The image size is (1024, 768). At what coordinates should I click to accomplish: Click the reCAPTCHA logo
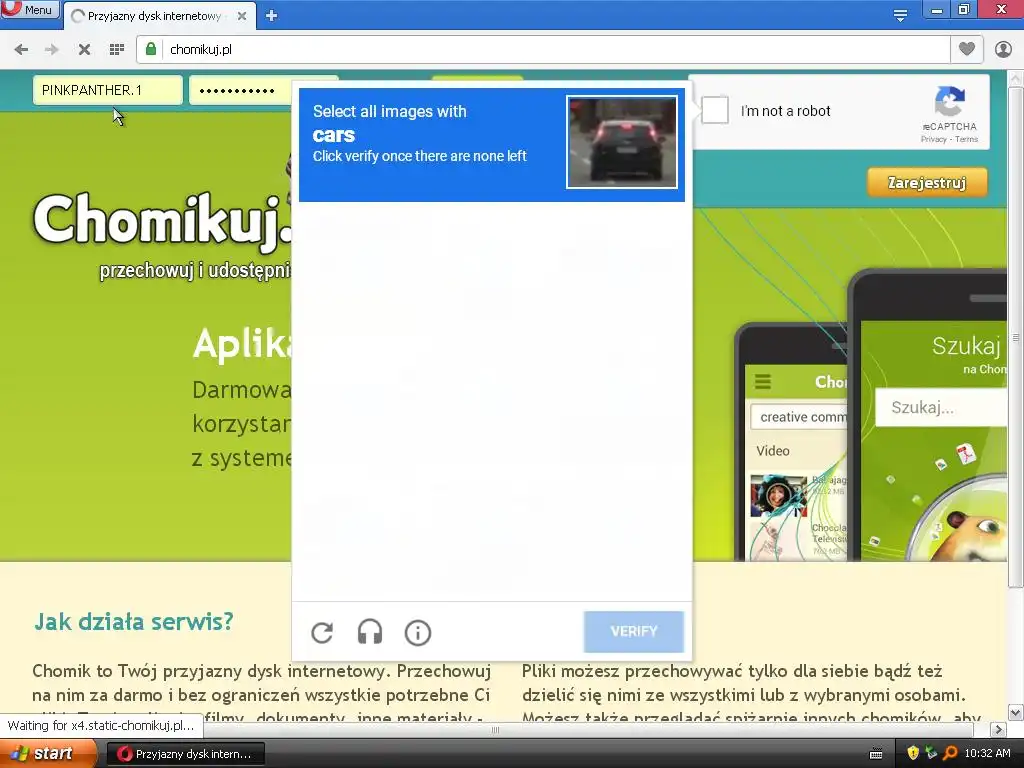[950, 102]
